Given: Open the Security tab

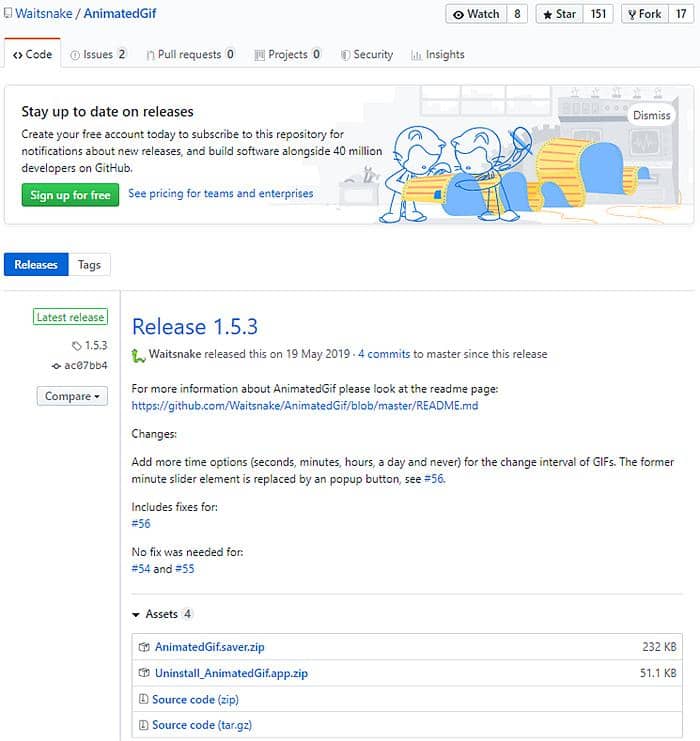Looking at the screenshot, I should click(x=367, y=54).
